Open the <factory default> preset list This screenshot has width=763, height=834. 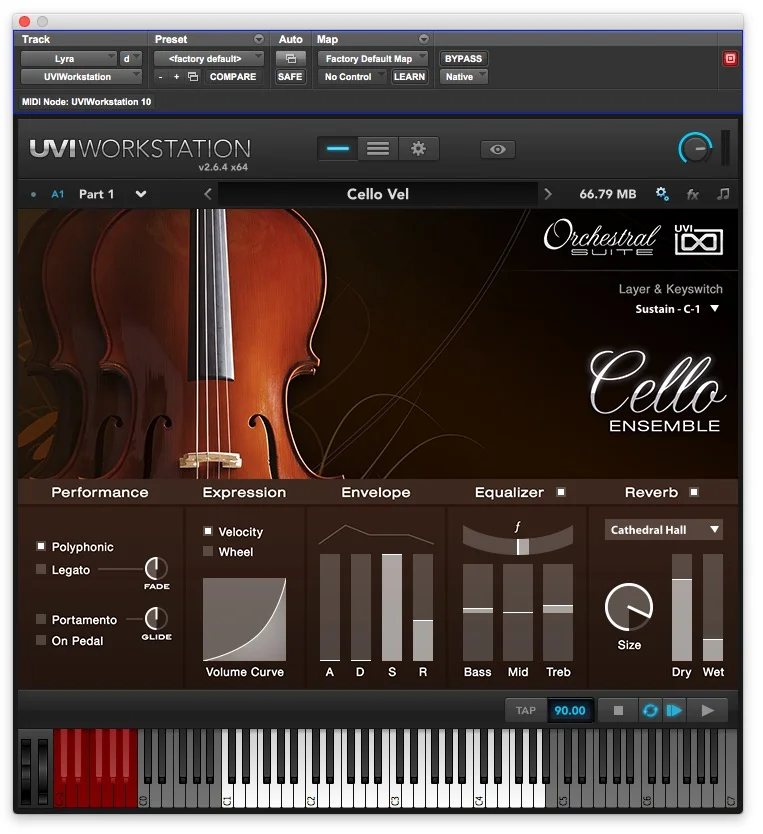click(208, 59)
